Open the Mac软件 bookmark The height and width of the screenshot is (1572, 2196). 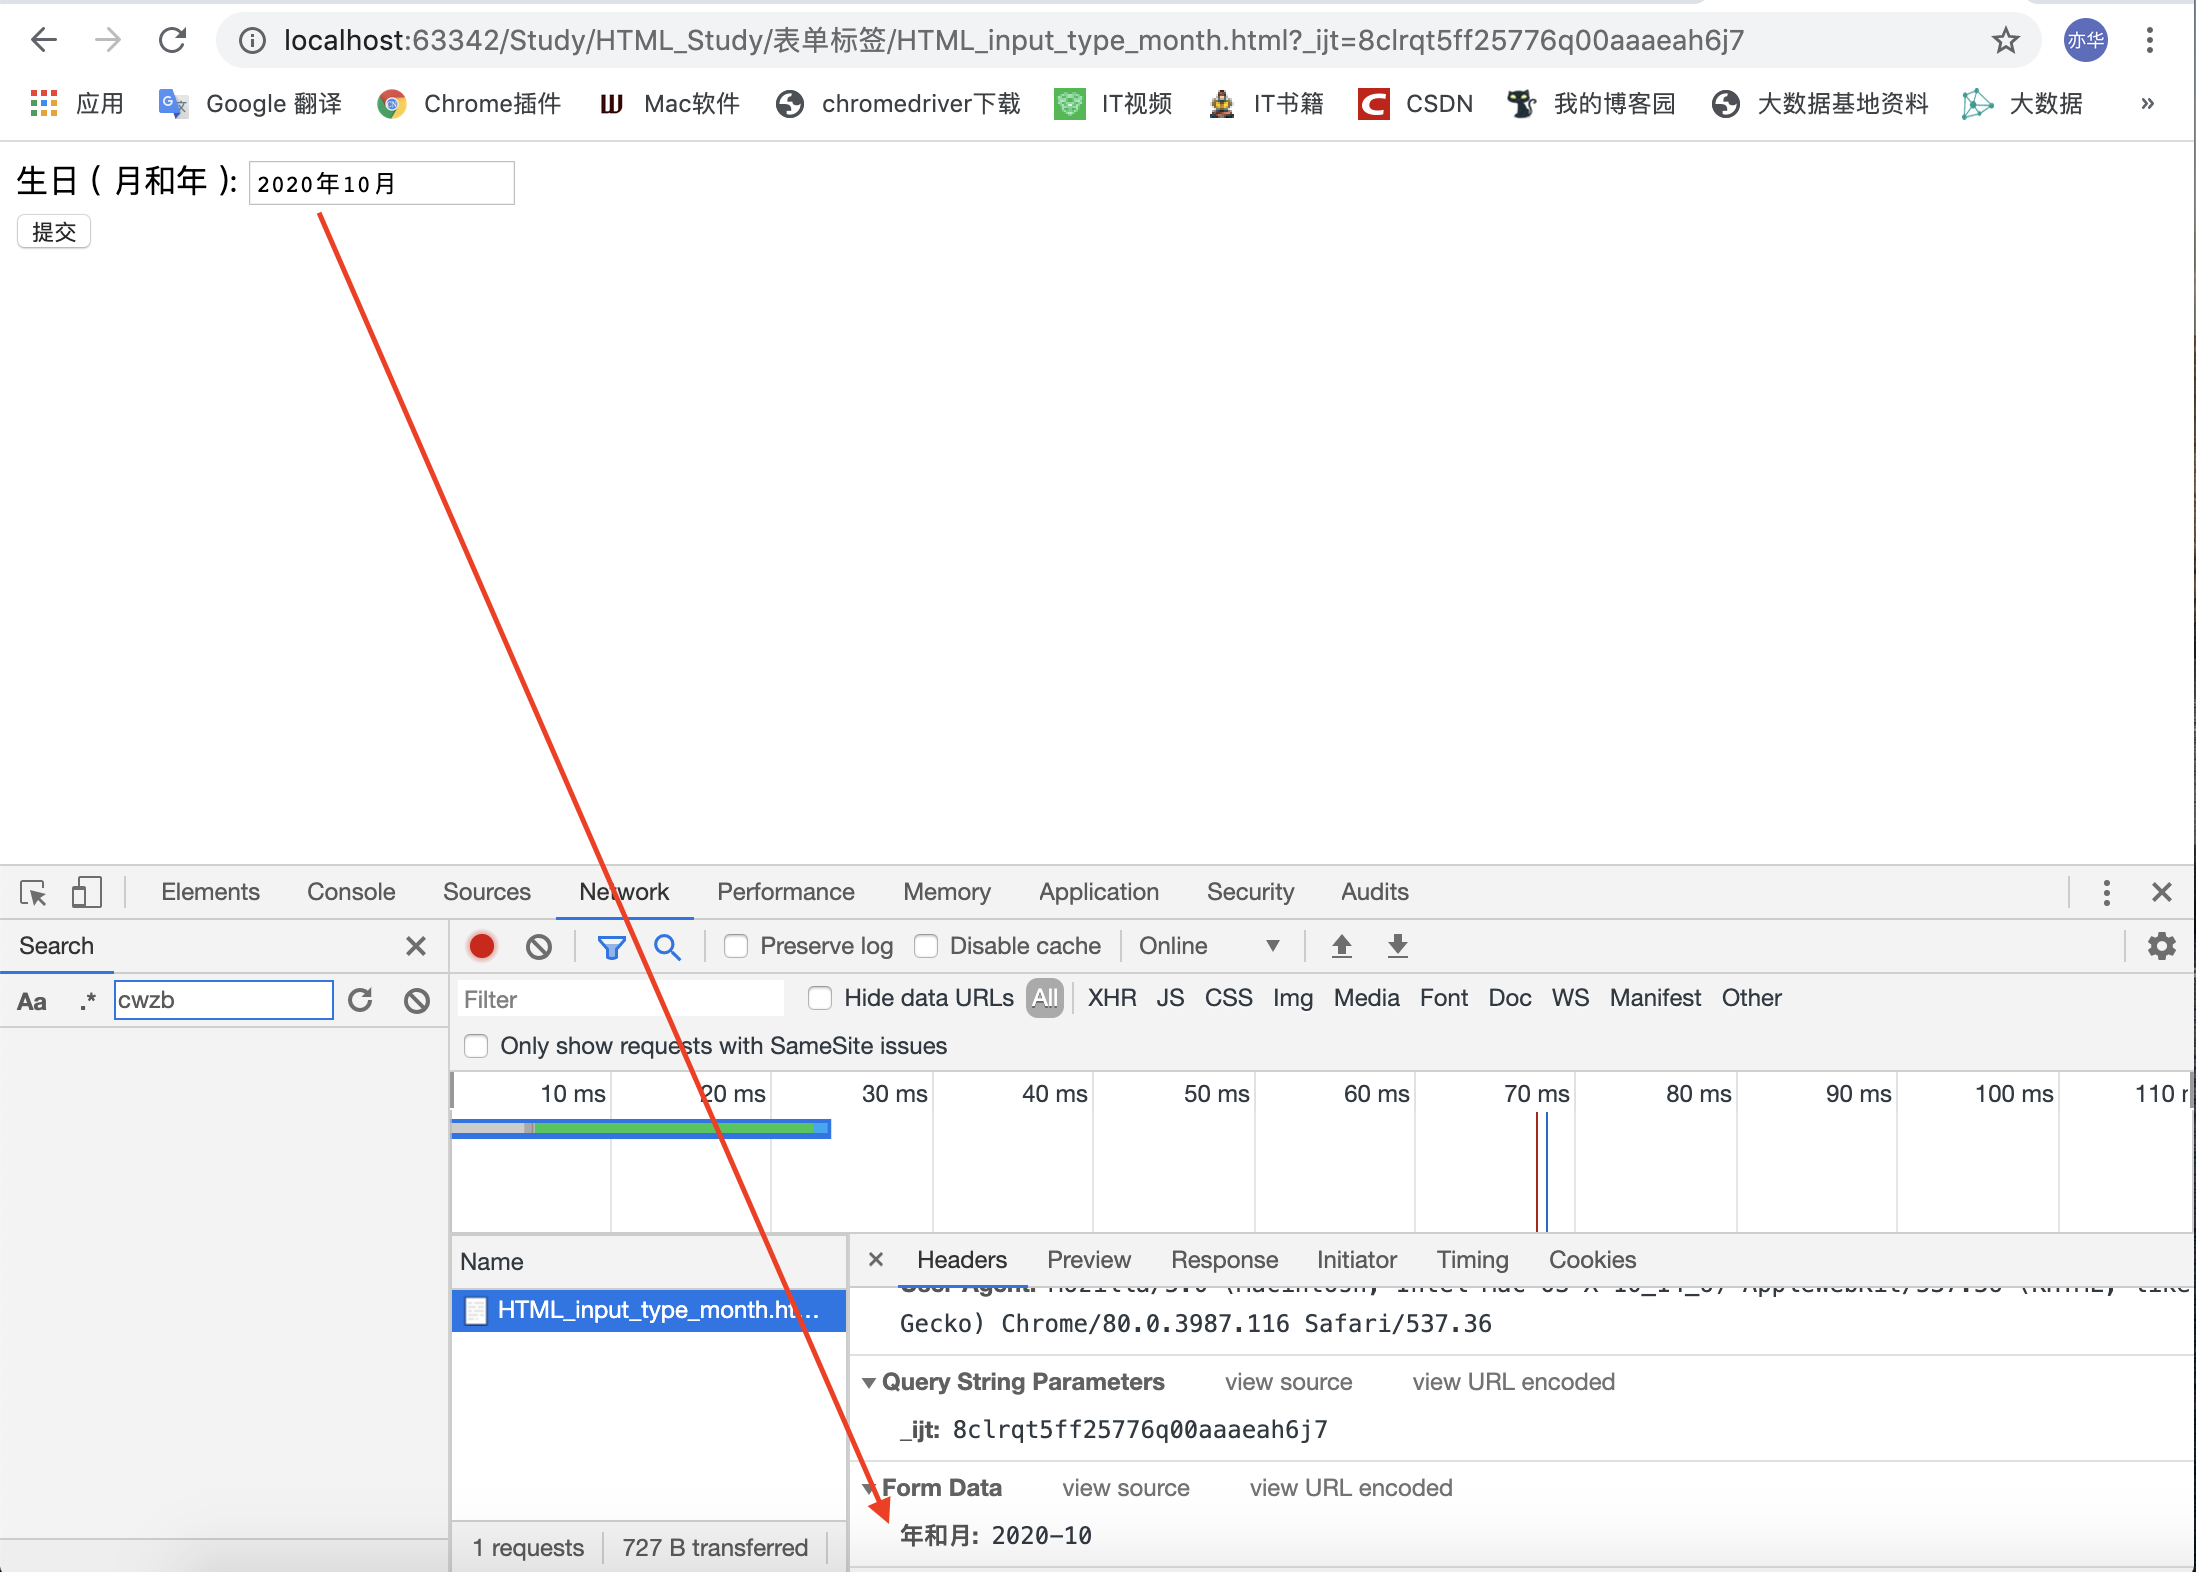pos(669,103)
